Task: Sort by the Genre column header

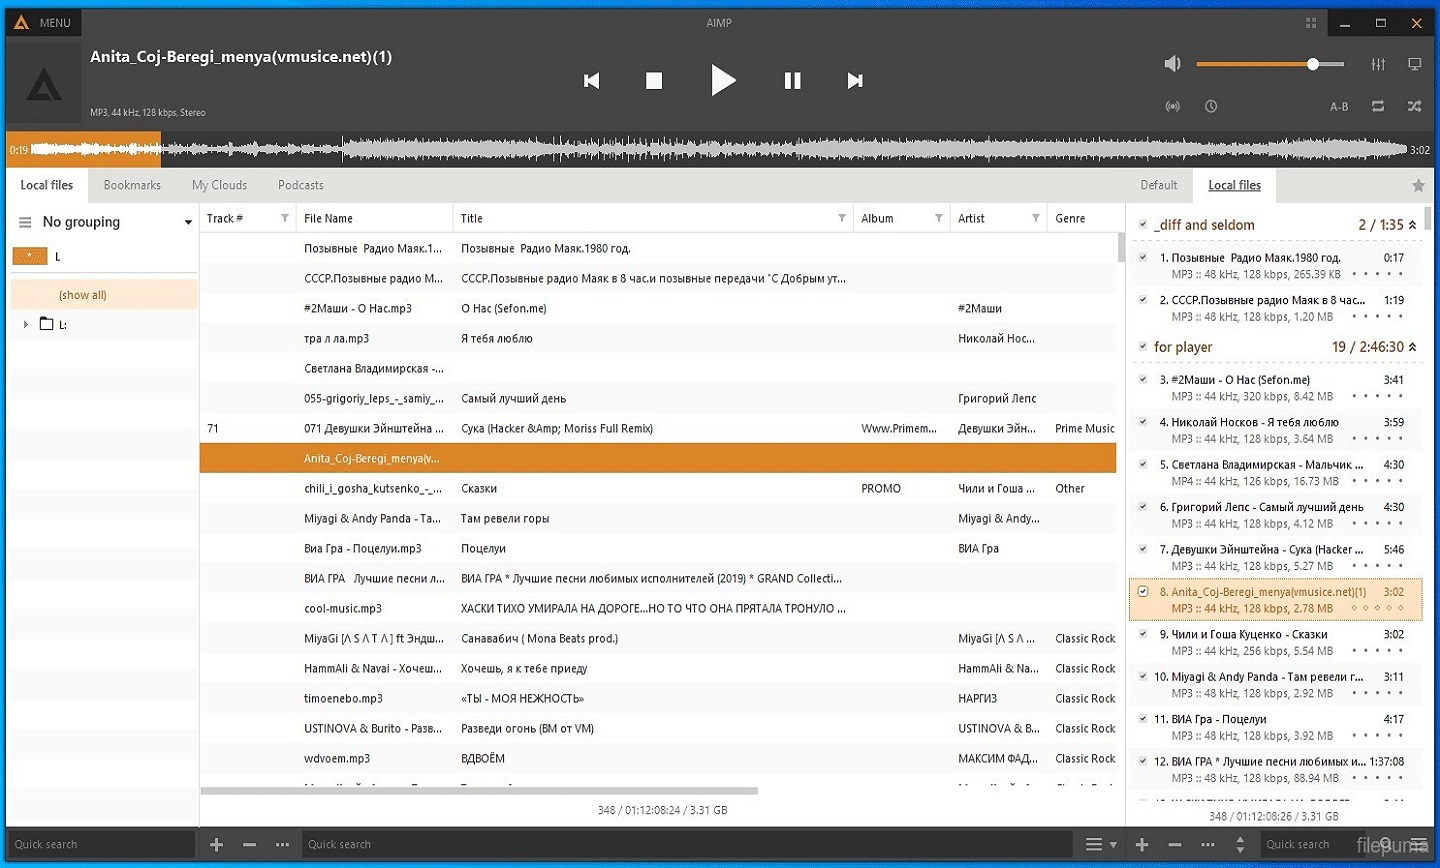Action: 1082,218
